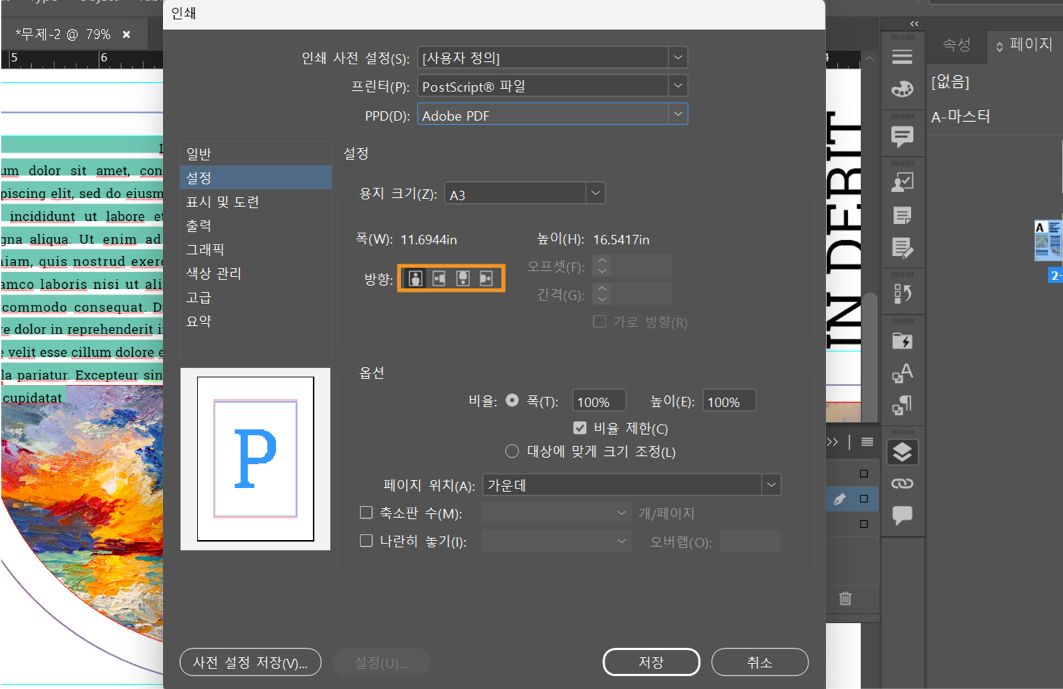Select 설정 in the print category list
1063x689 pixels.
pos(256,178)
